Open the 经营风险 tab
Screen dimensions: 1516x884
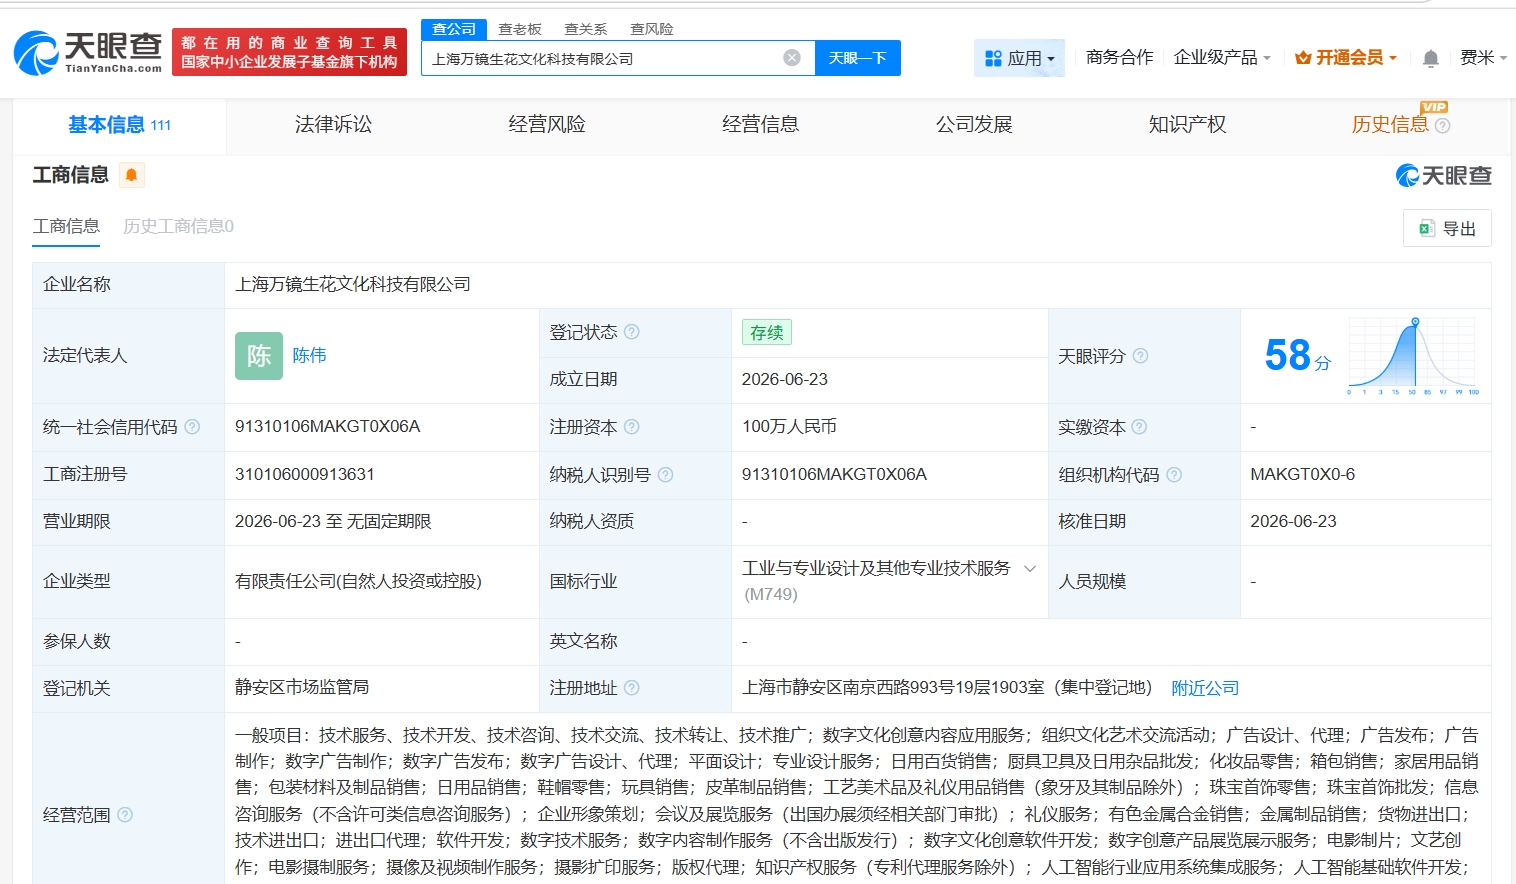tap(547, 125)
